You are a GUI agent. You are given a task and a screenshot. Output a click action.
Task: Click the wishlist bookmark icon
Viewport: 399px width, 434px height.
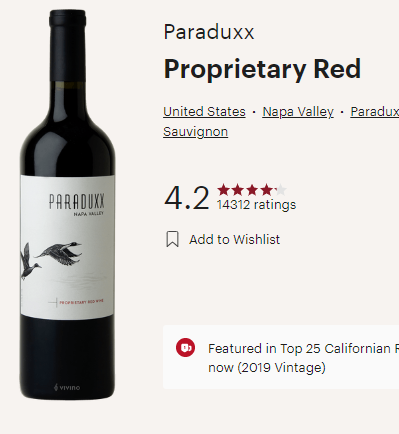pyautogui.click(x=172, y=239)
